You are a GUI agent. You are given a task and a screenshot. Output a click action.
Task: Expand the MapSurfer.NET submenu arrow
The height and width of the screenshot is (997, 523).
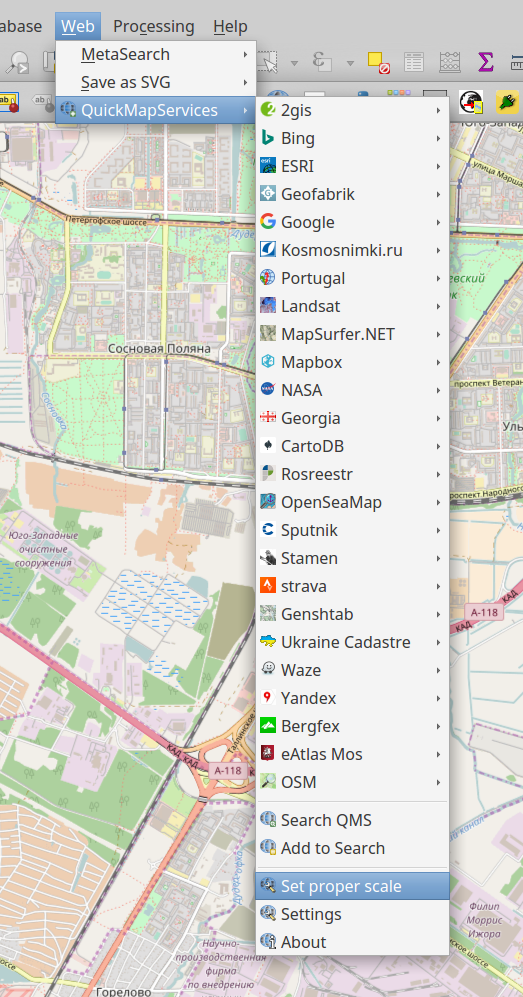coord(438,334)
